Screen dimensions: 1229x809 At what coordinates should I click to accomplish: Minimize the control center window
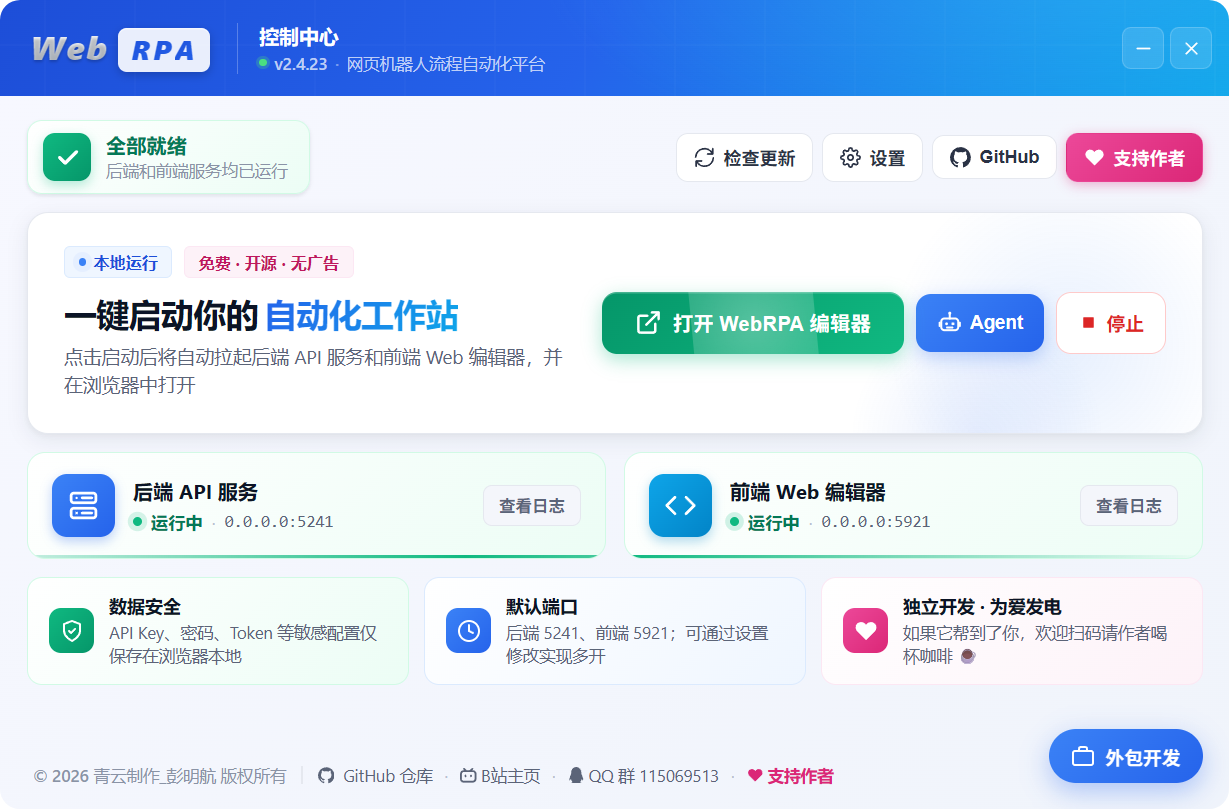tap(1143, 48)
